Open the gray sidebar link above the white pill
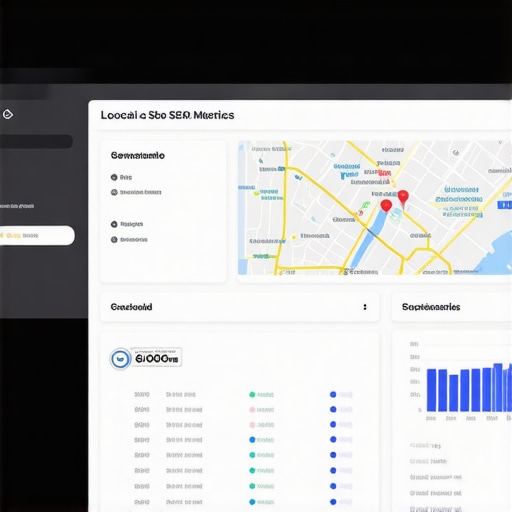This screenshot has height=512, width=512. 17,206
